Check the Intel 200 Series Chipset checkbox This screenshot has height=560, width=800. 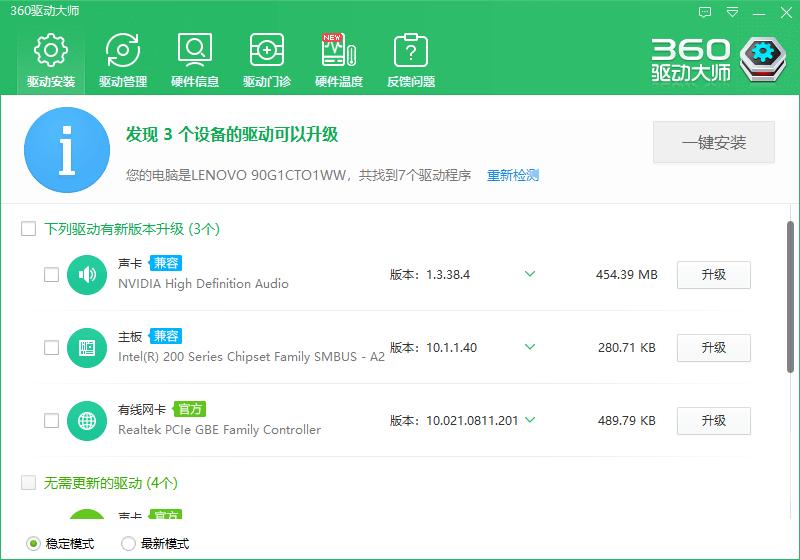[x=51, y=348]
